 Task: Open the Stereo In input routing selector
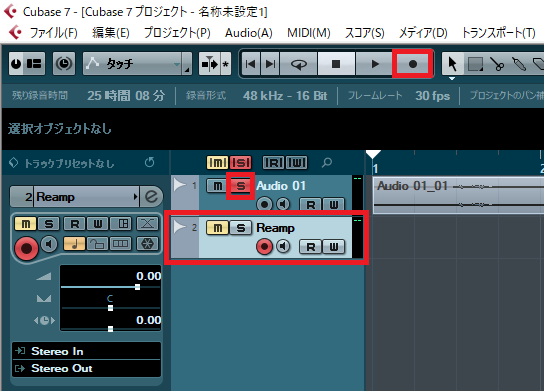[x=87, y=351]
